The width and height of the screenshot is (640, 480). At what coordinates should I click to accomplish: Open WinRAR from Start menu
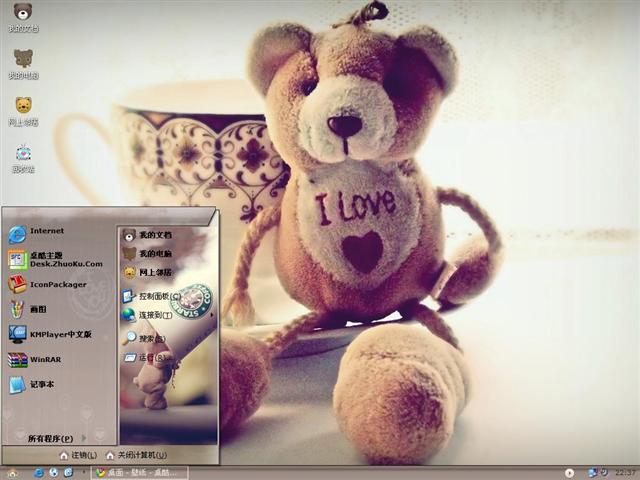(35, 360)
